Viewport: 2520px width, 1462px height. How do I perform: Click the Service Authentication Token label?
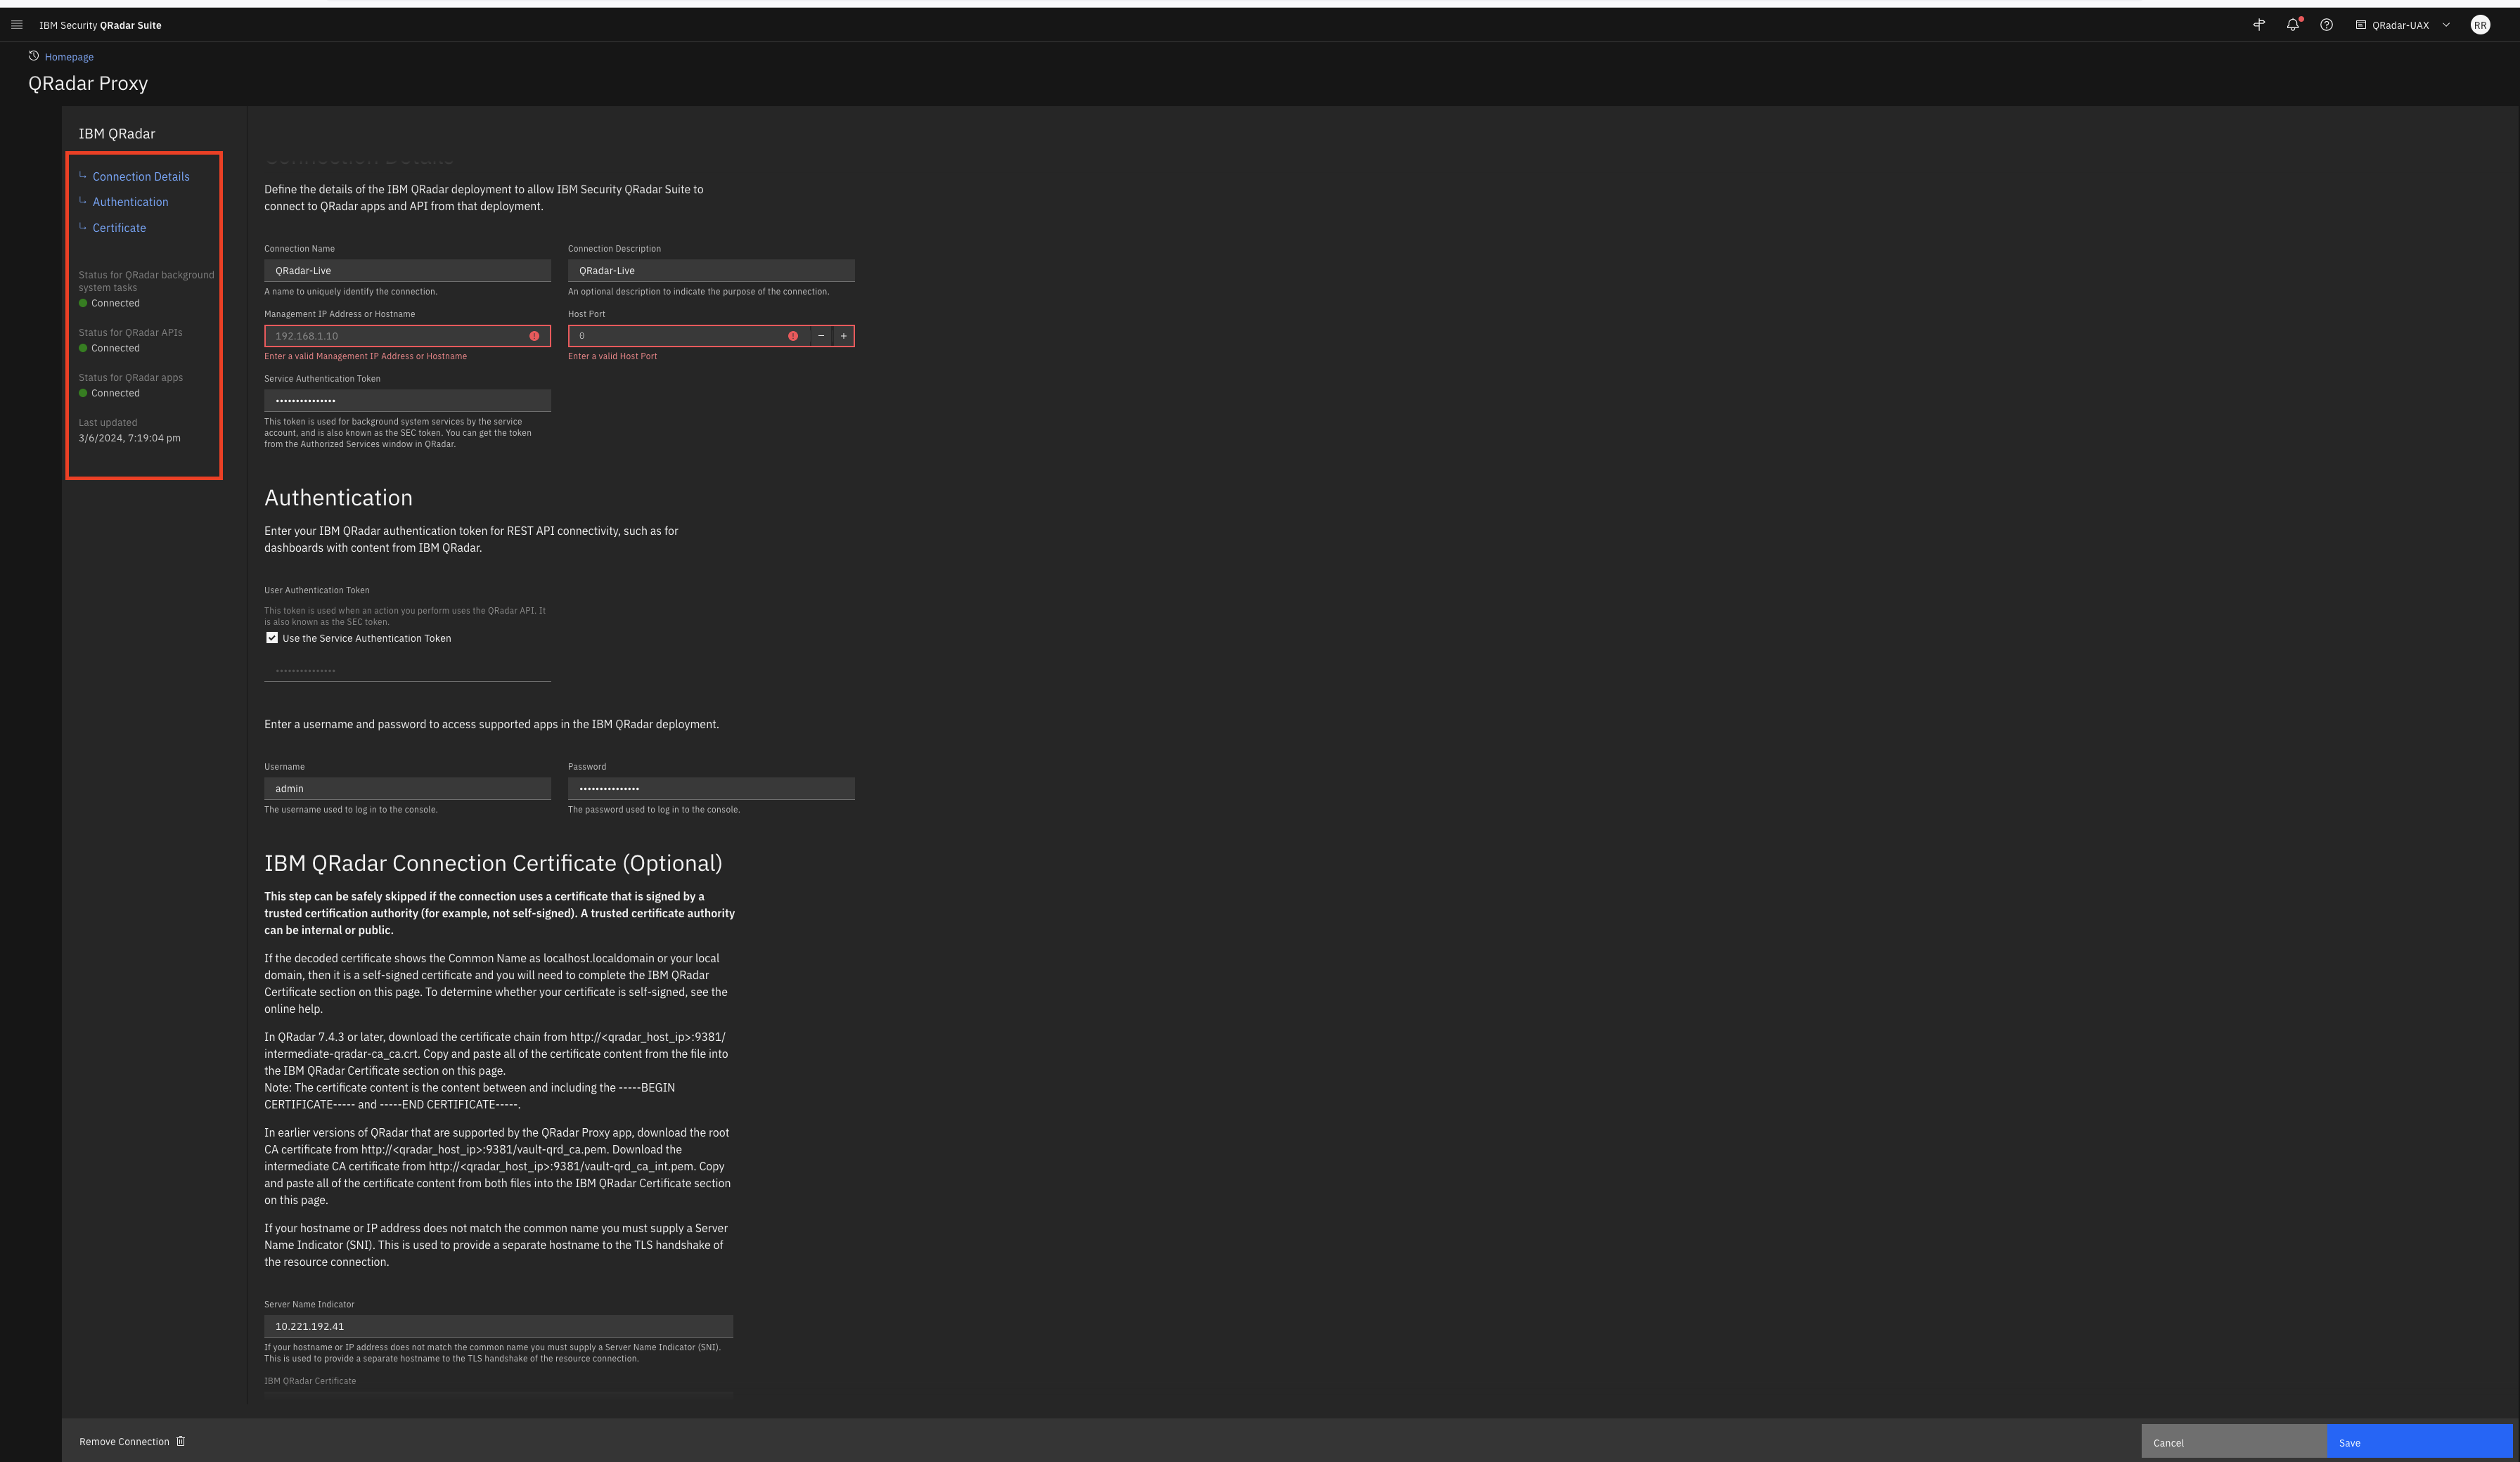pos(322,379)
